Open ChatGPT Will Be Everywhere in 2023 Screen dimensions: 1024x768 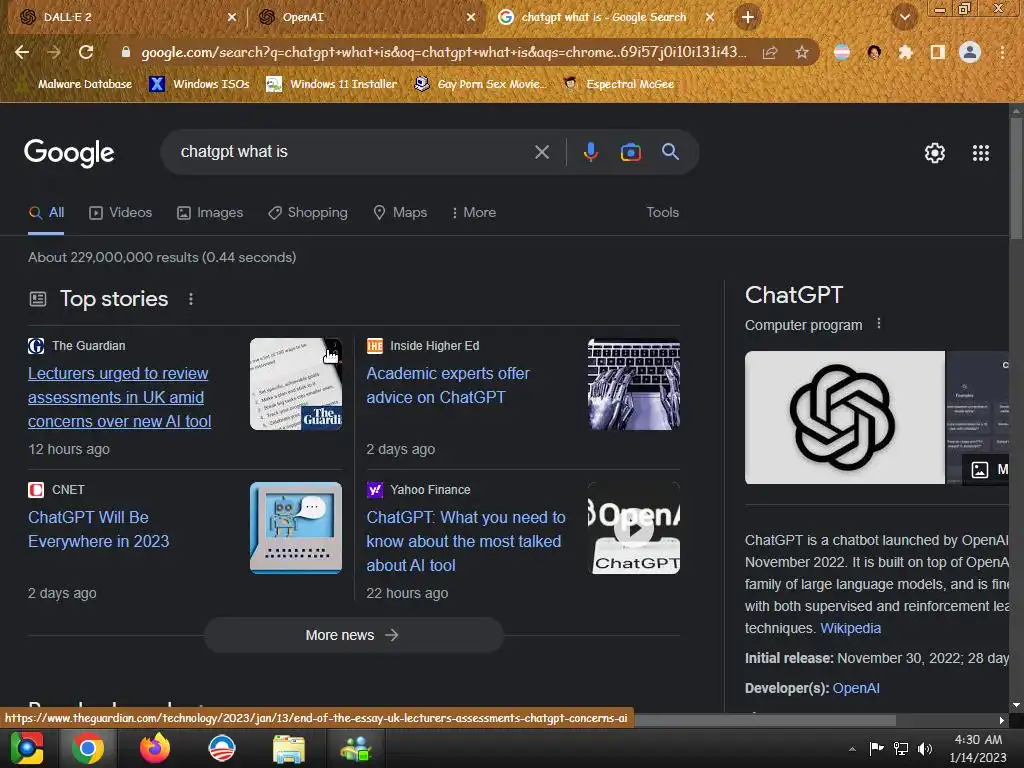point(99,529)
